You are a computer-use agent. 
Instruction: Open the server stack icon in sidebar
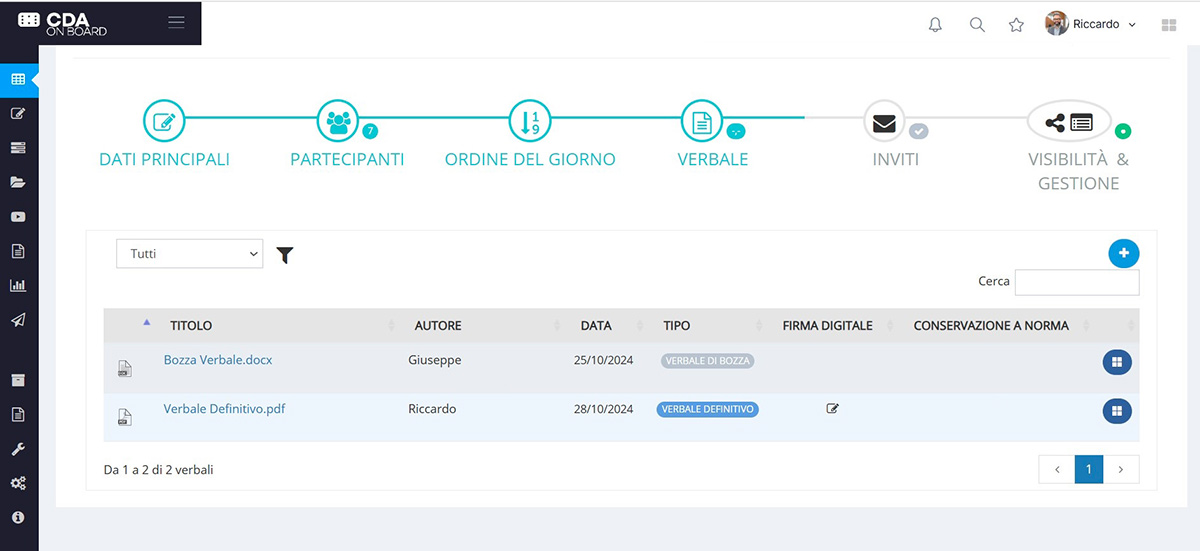18,148
